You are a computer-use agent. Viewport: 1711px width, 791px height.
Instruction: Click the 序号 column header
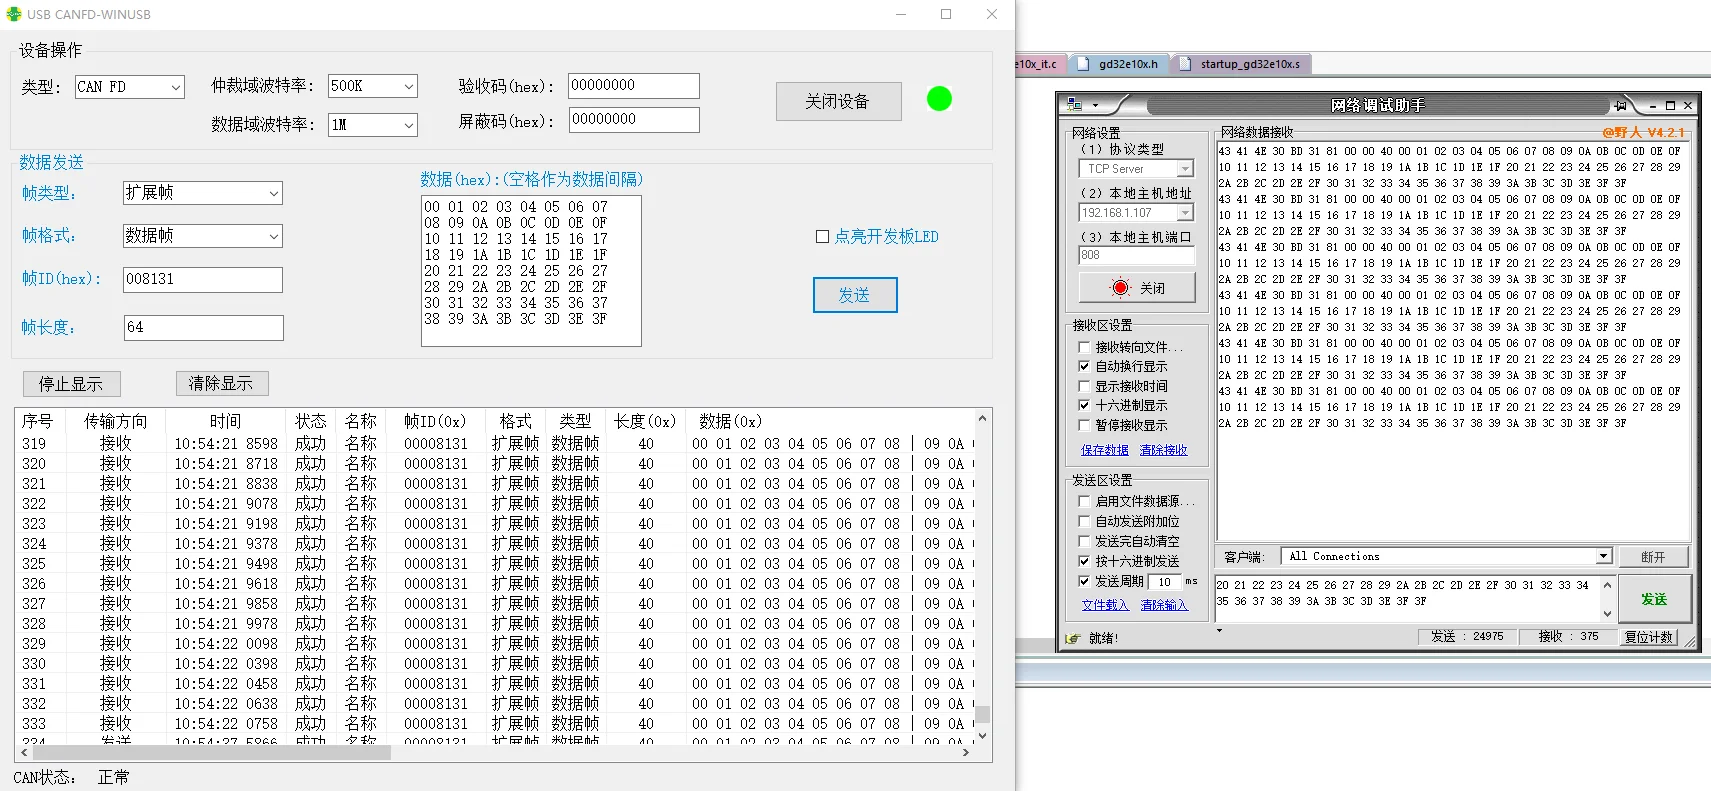[x=37, y=421]
